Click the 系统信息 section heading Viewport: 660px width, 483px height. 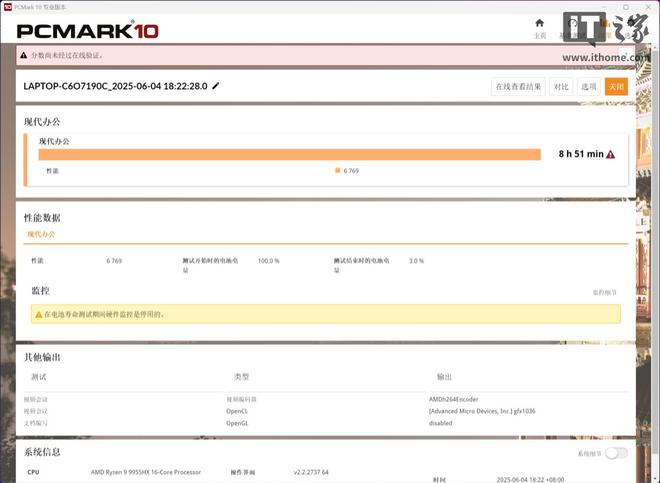pyautogui.click(x=42, y=452)
